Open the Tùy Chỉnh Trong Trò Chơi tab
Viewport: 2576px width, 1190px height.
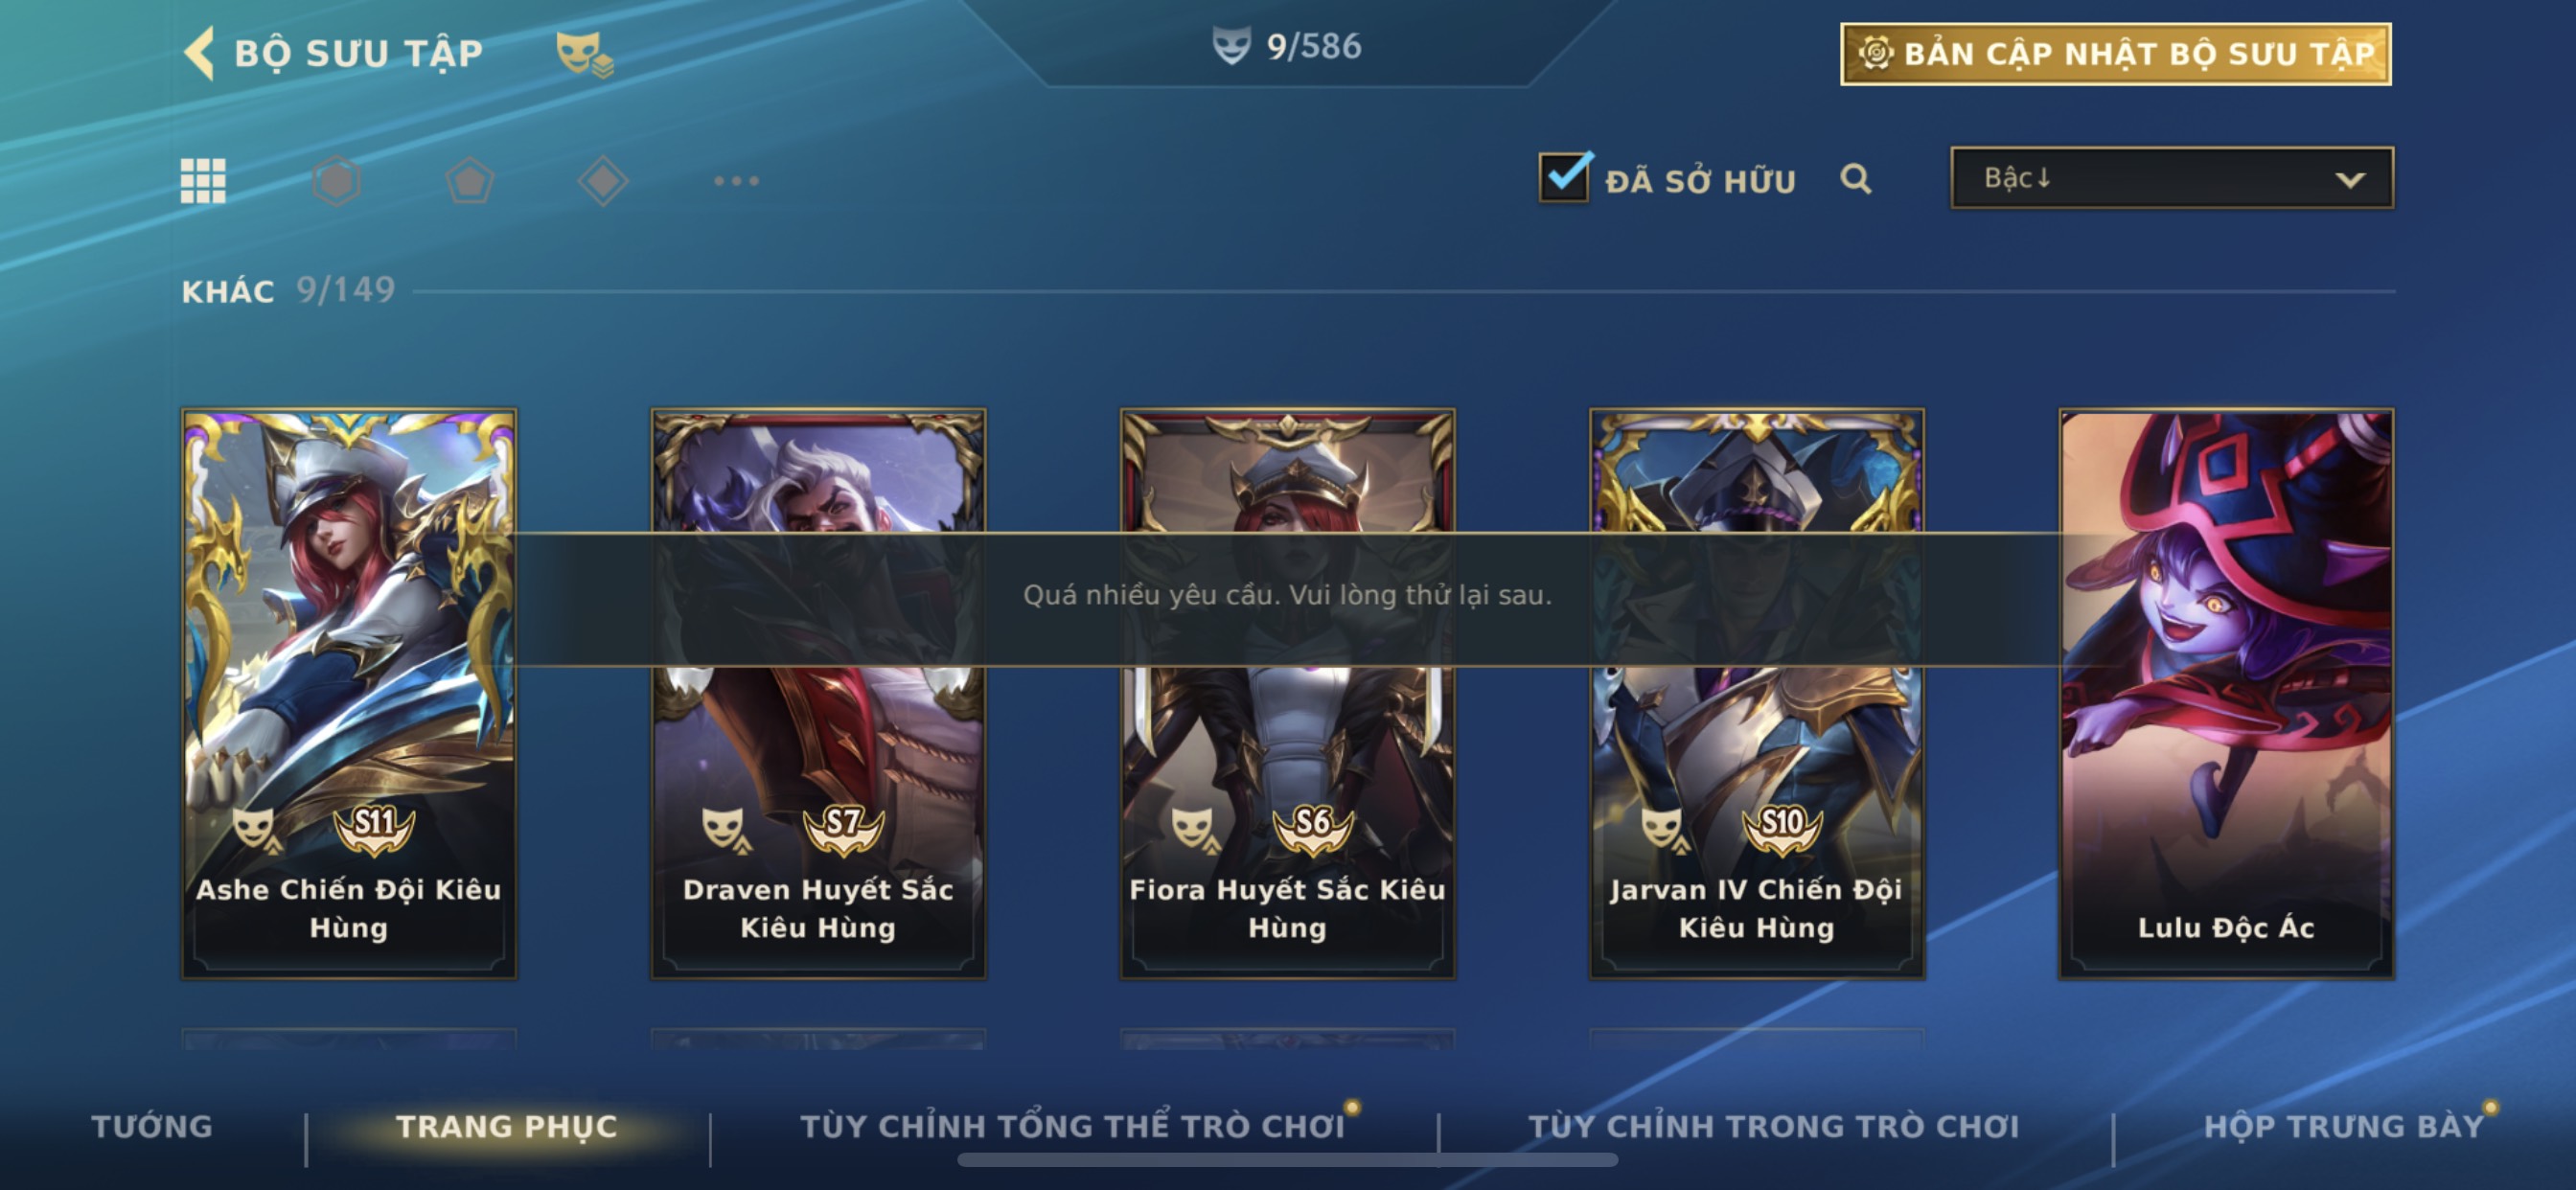pos(1774,1126)
